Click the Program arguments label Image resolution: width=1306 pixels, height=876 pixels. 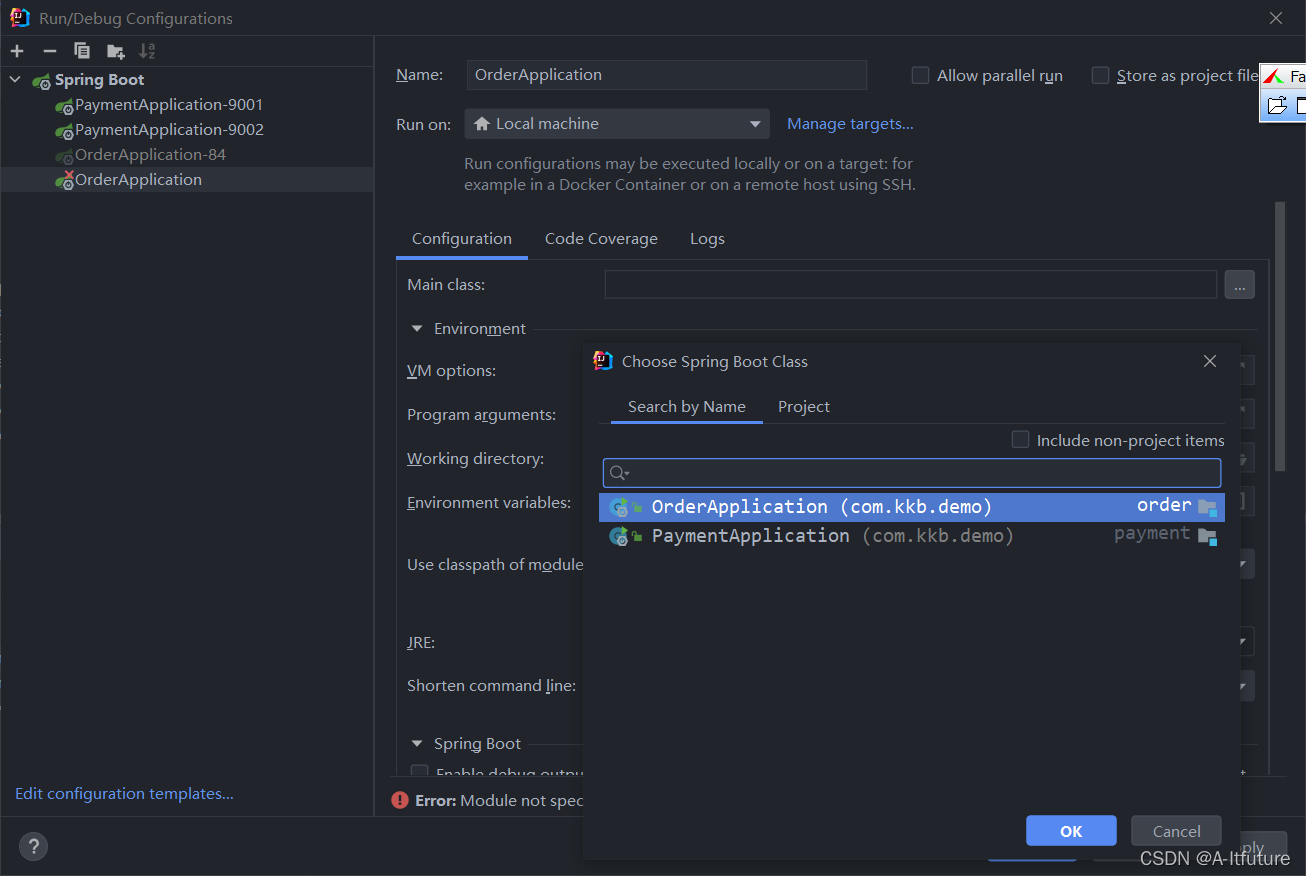(481, 415)
